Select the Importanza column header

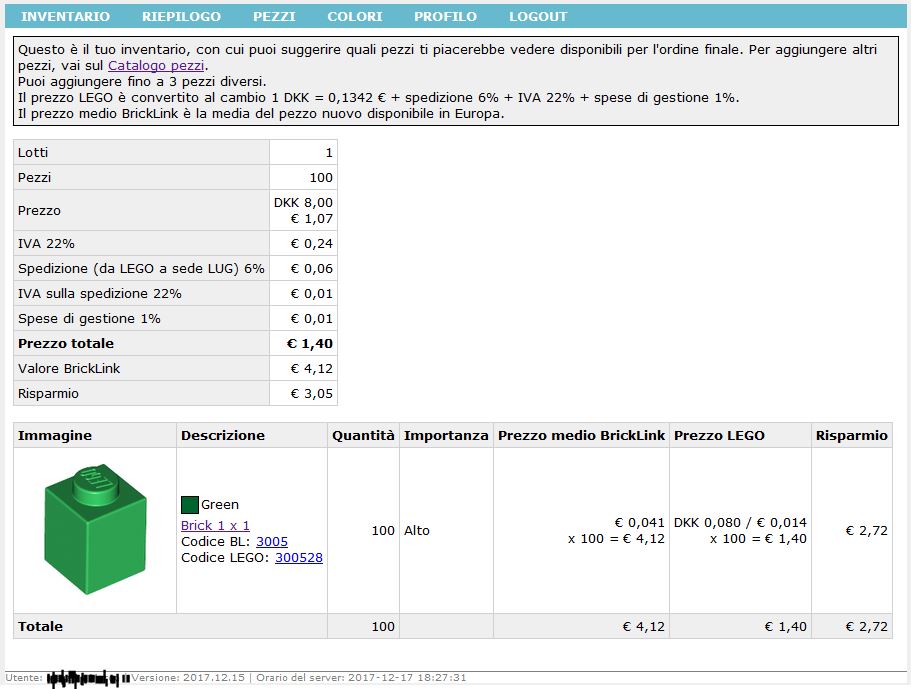point(446,435)
